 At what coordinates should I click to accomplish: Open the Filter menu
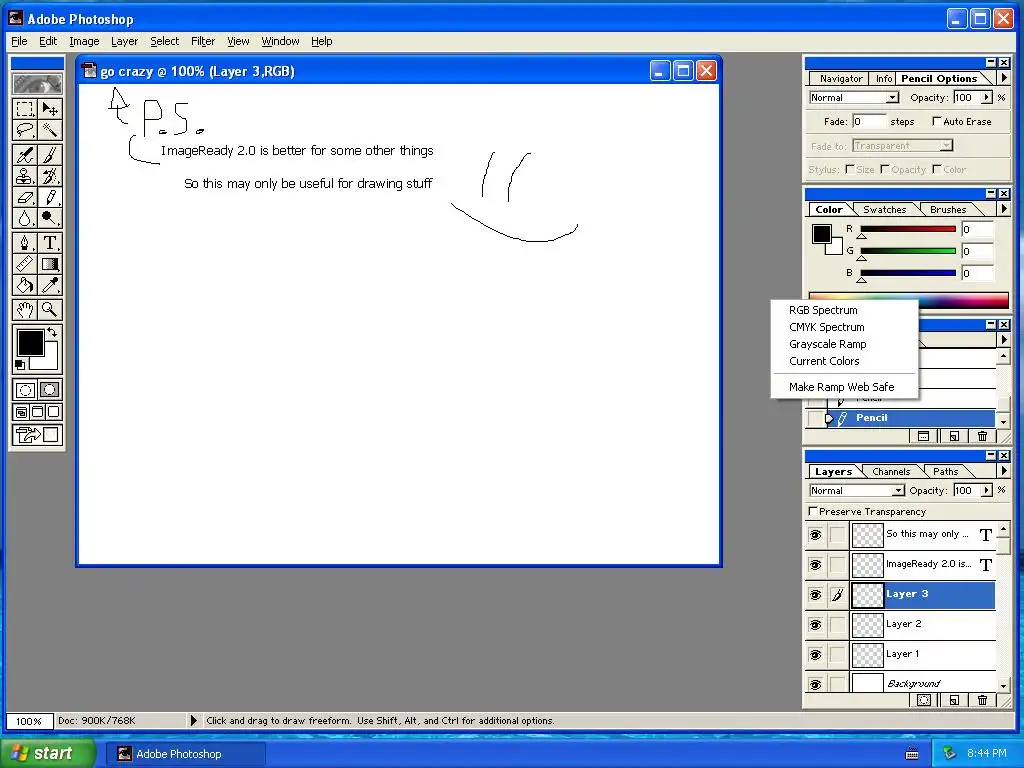pyautogui.click(x=202, y=41)
